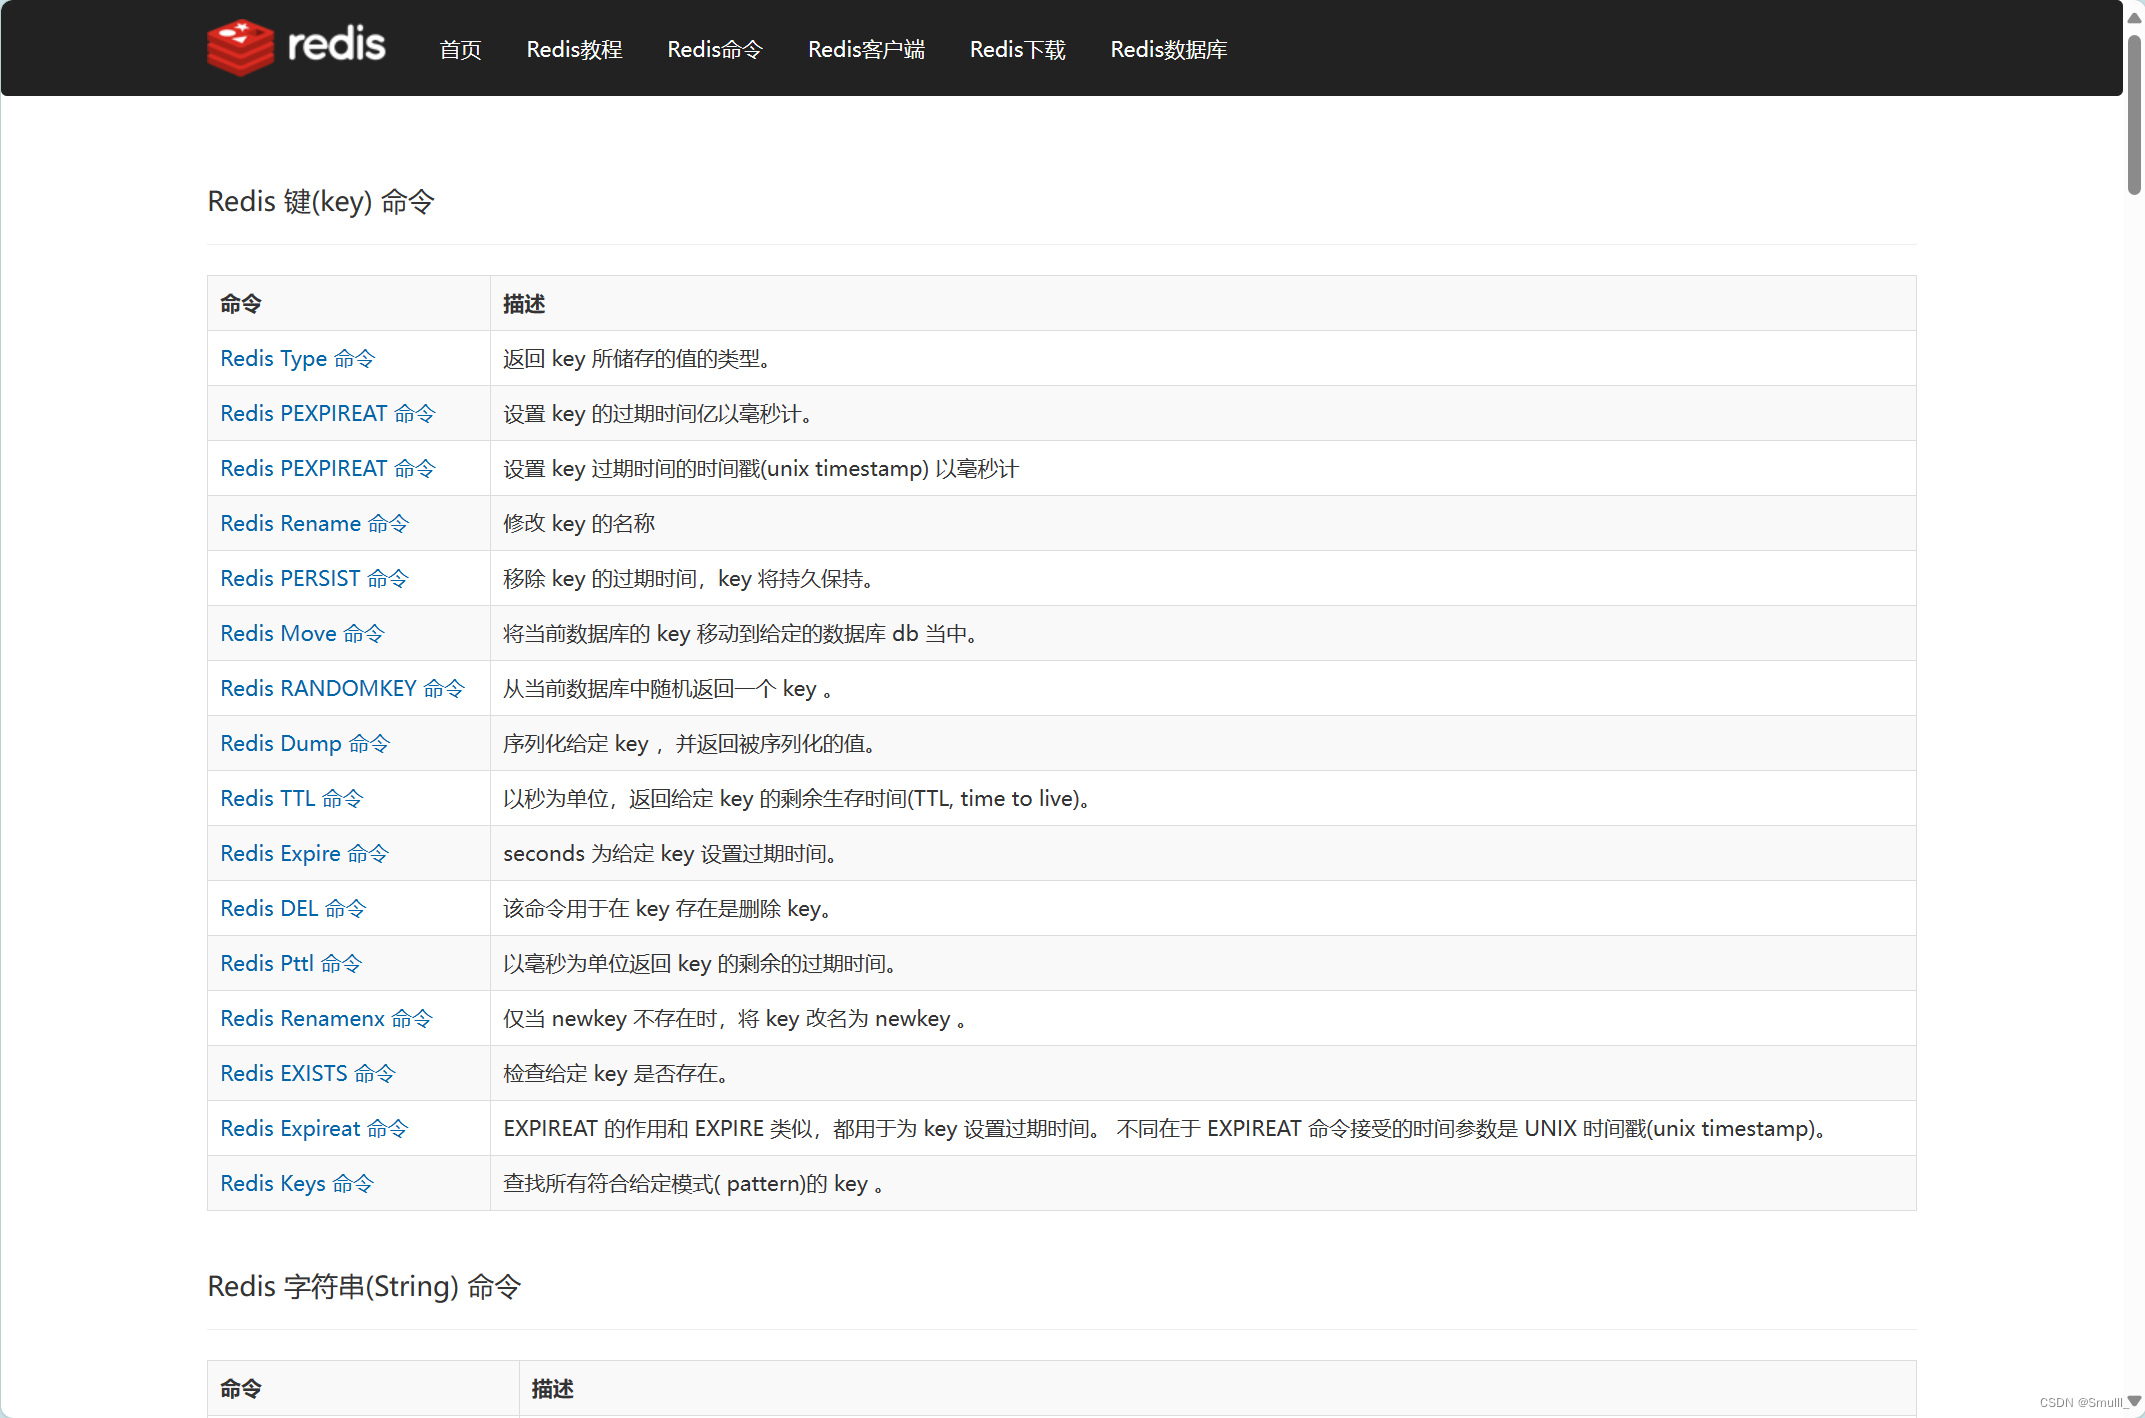Open the Redis EXISTS 命令 link
The image size is (2145, 1418).
tap(308, 1073)
